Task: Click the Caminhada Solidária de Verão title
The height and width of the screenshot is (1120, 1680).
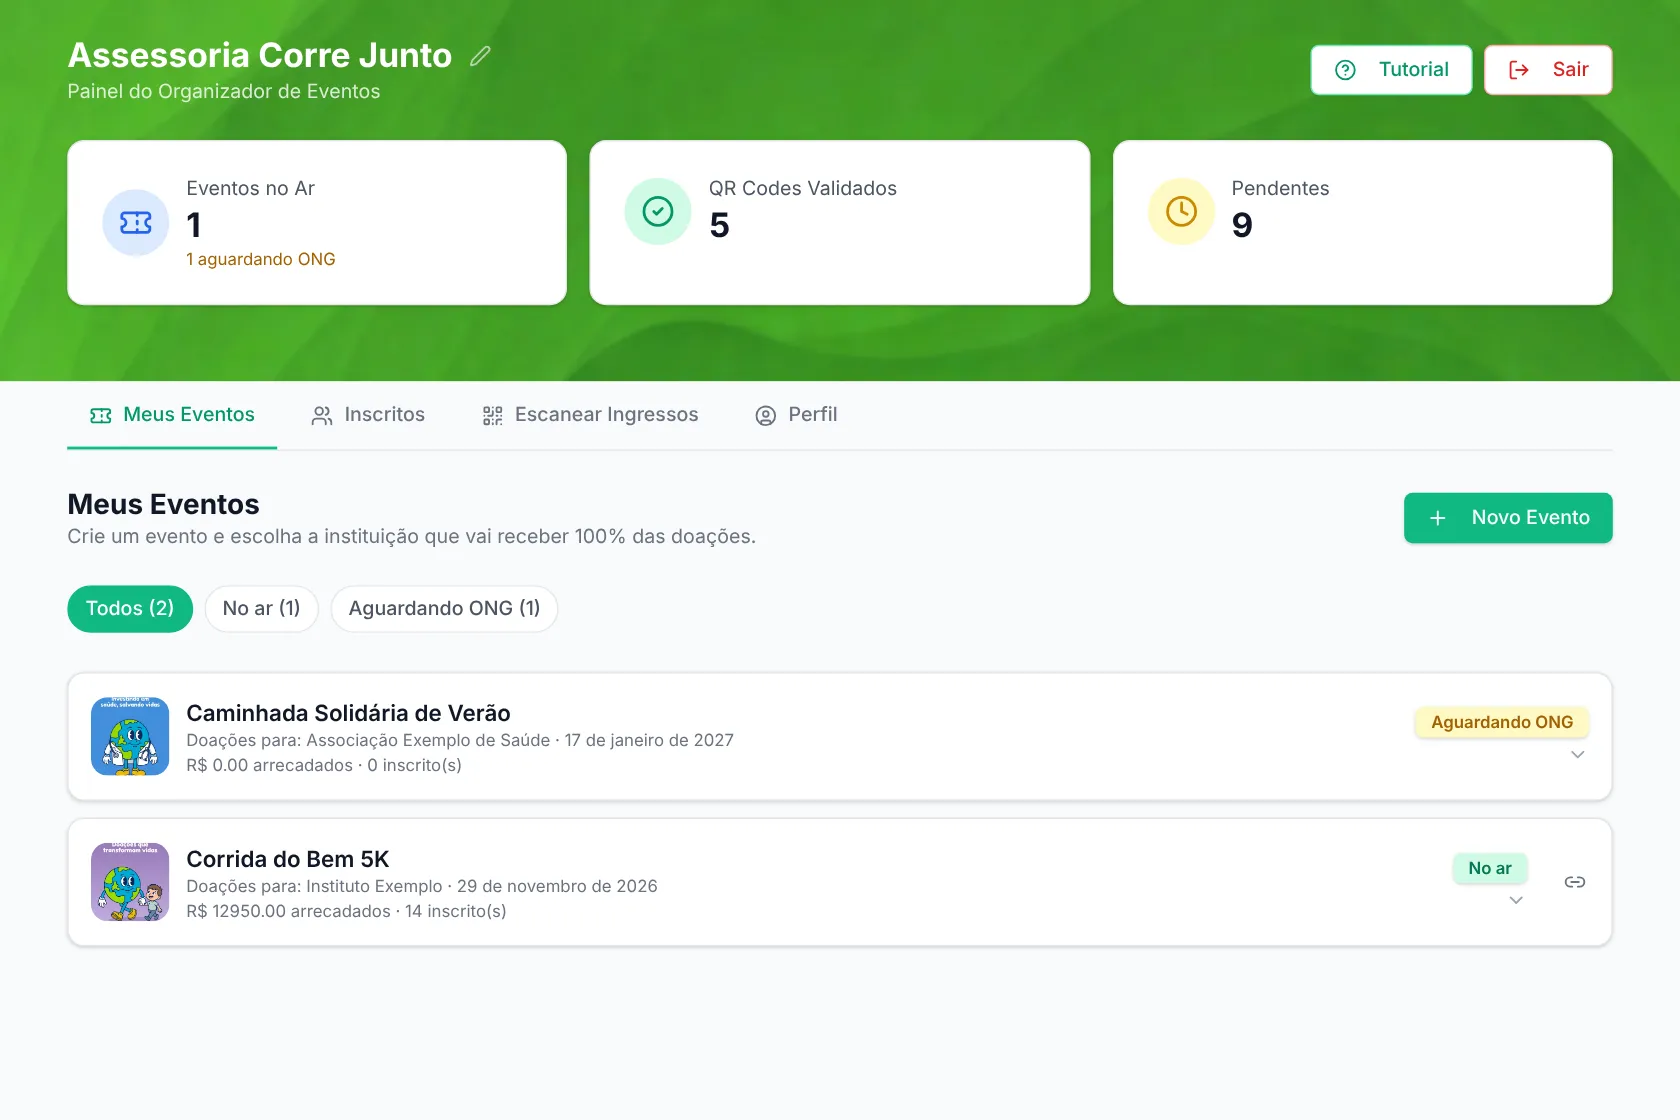Action: click(348, 713)
